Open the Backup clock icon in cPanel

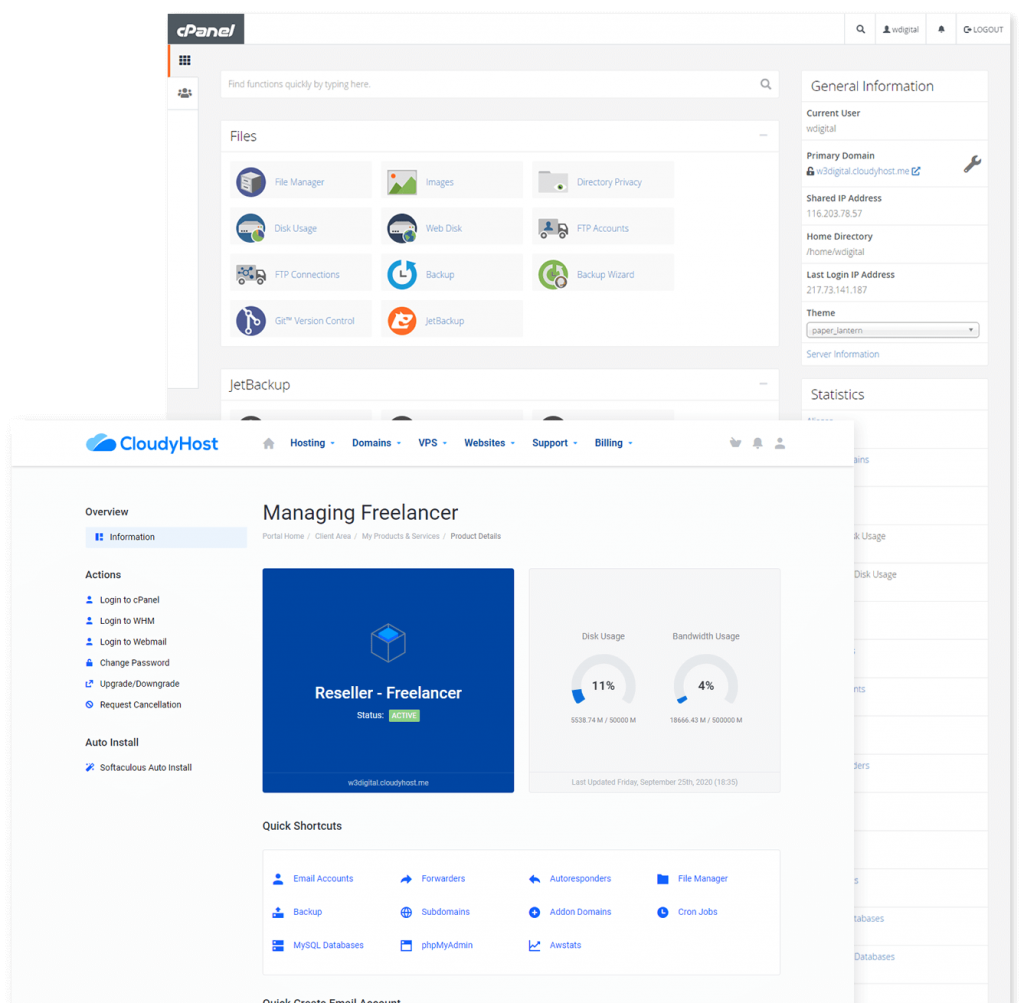click(x=402, y=275)
